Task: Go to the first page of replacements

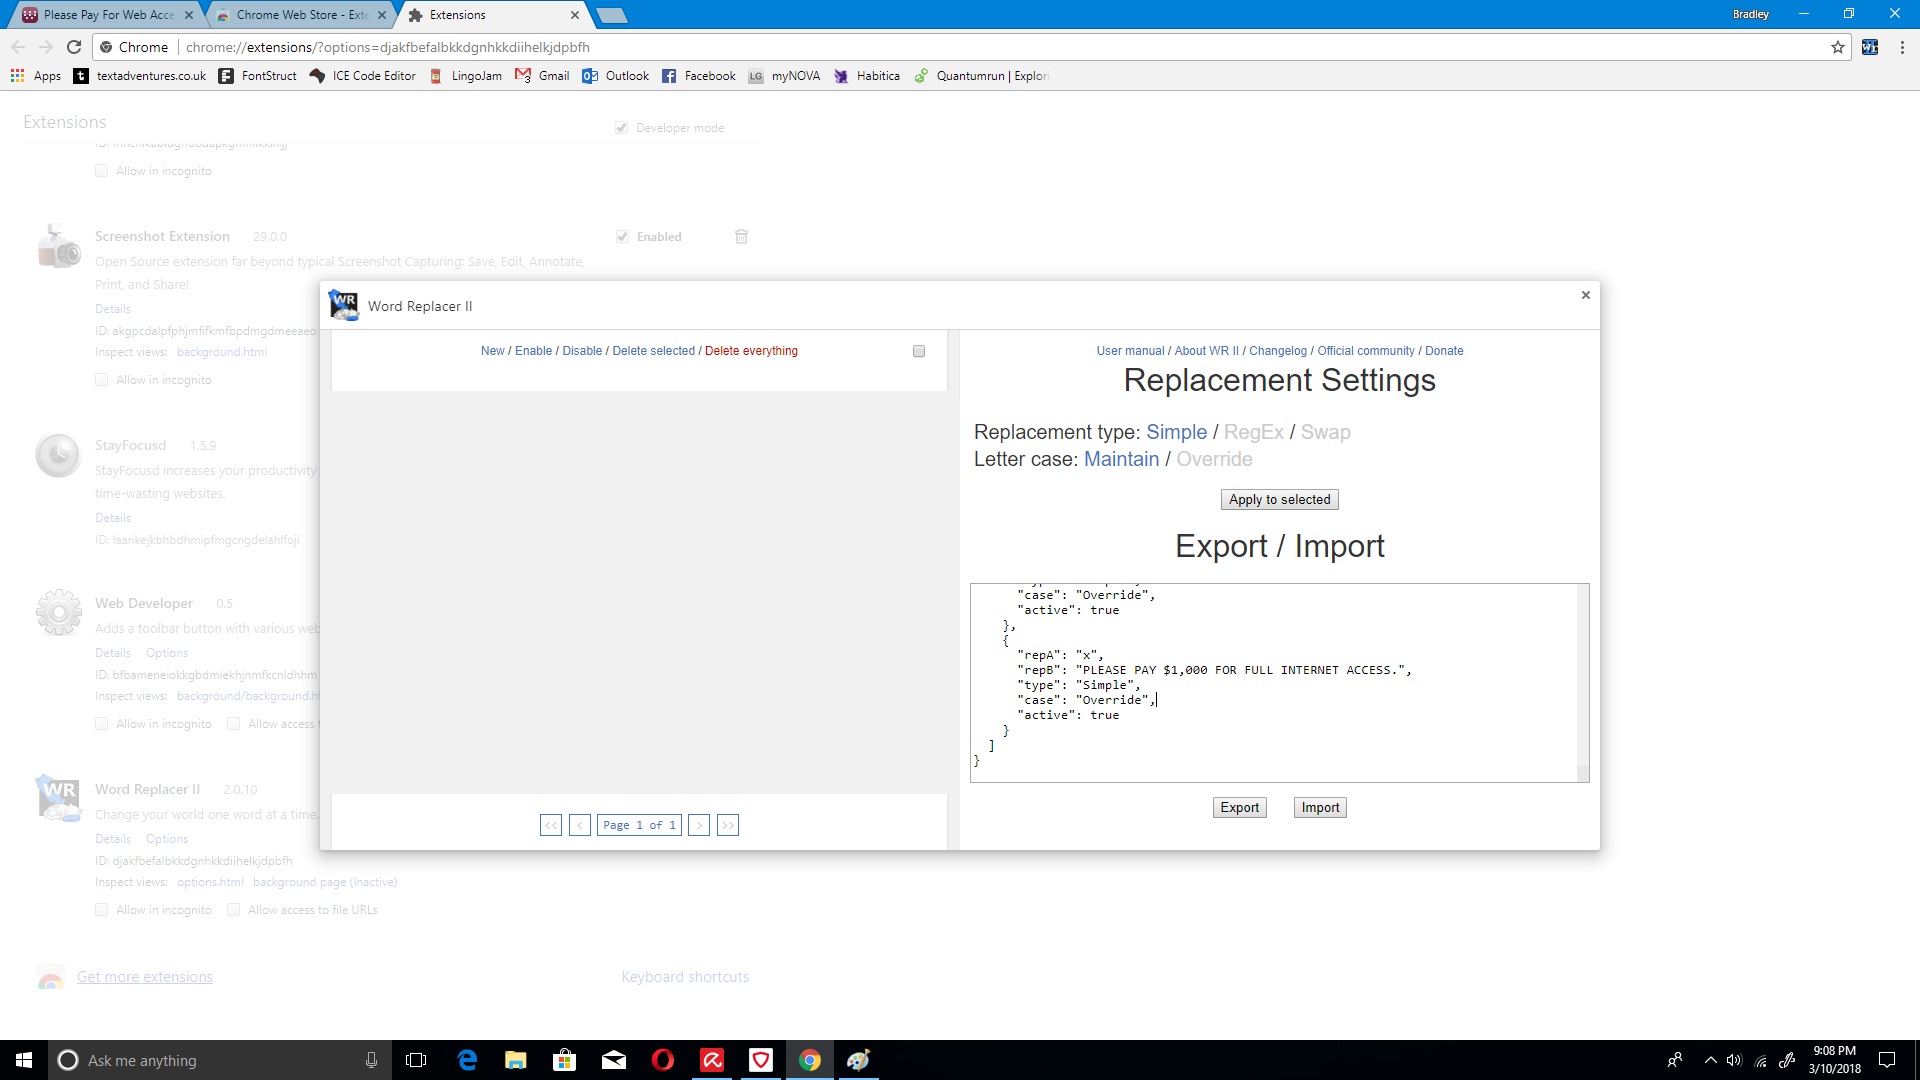Action: 551,825
